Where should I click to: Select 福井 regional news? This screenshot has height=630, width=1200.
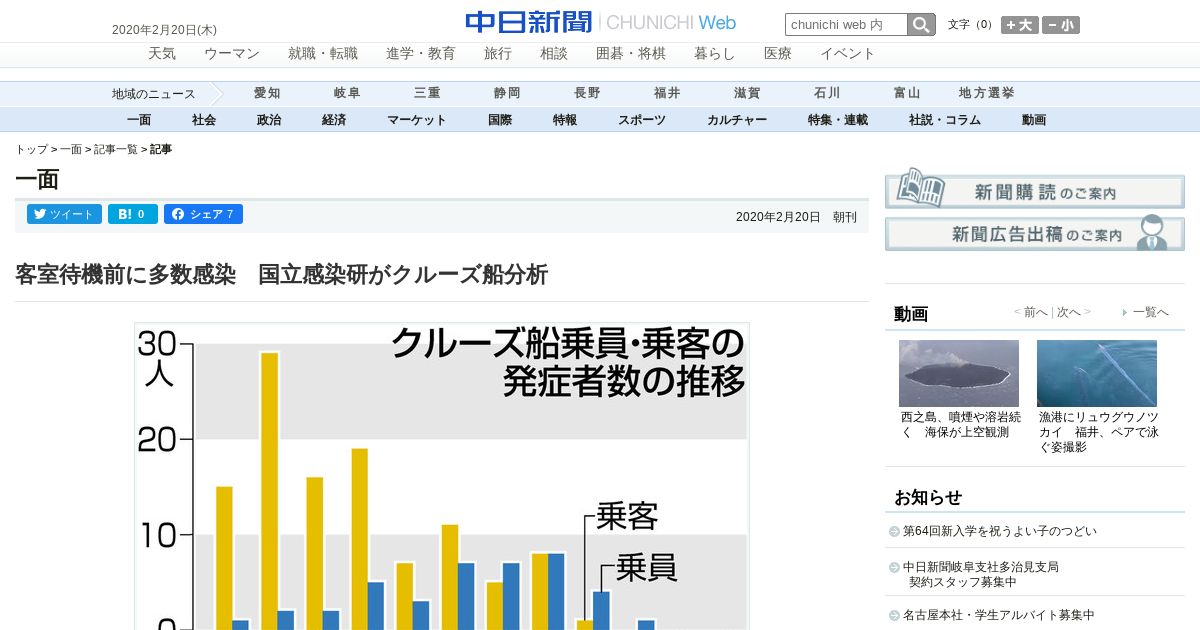[667, 93]
